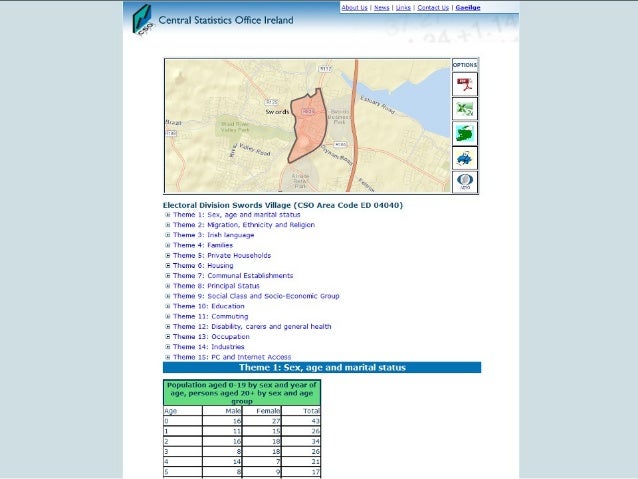Click the Swords label on the map
638x479 pixels.
277,112
